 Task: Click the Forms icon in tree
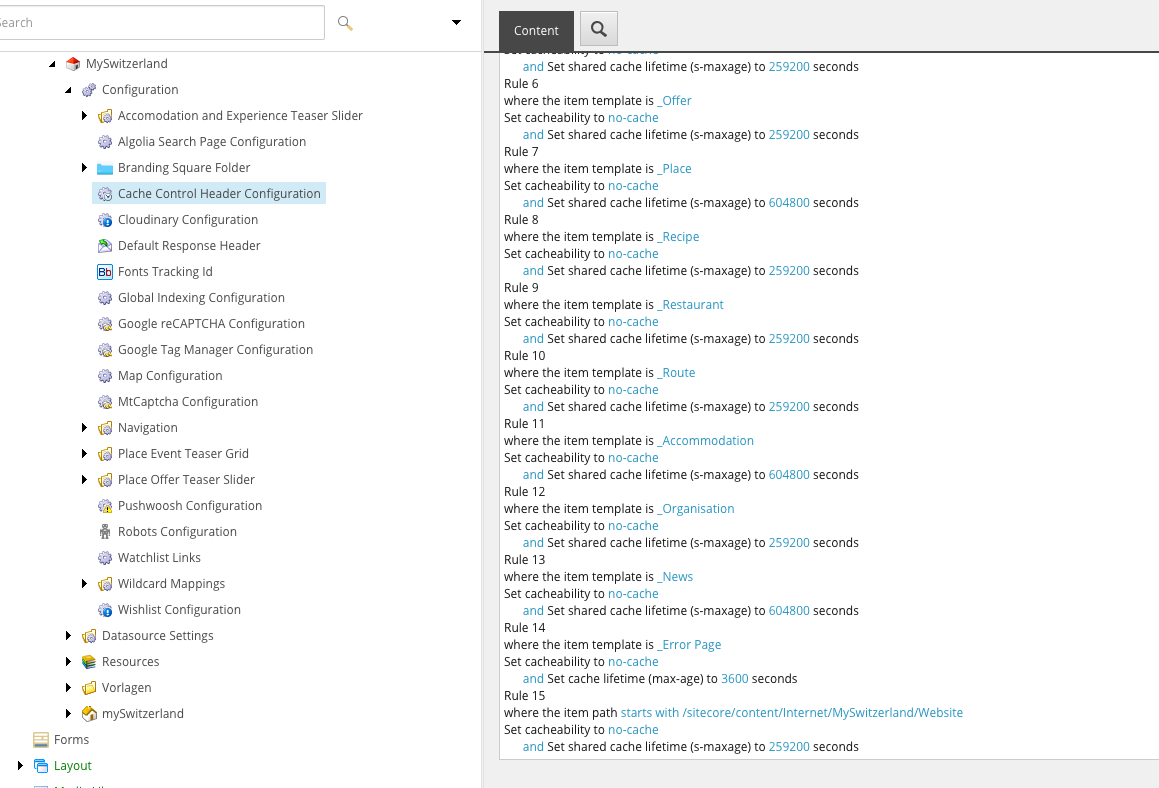pyautogui.click(x=41, y=740)
